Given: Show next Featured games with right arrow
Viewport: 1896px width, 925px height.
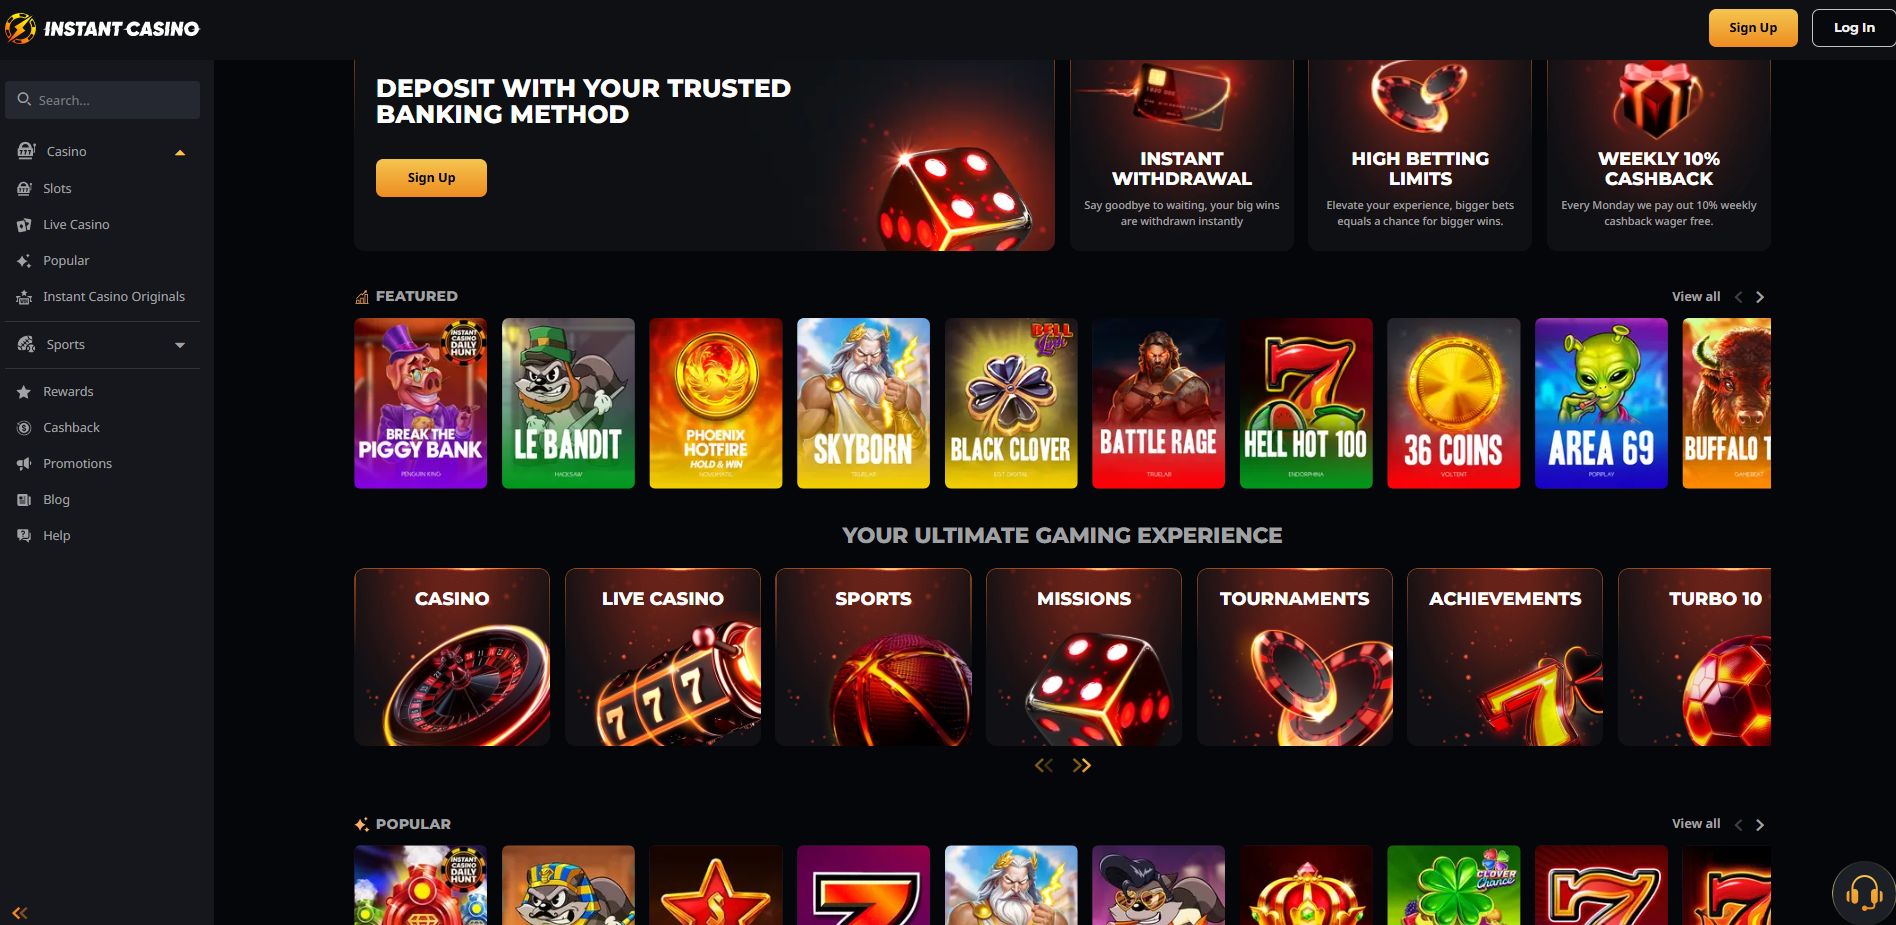Looking at the screenshot, I should (x=1760, y=297).
